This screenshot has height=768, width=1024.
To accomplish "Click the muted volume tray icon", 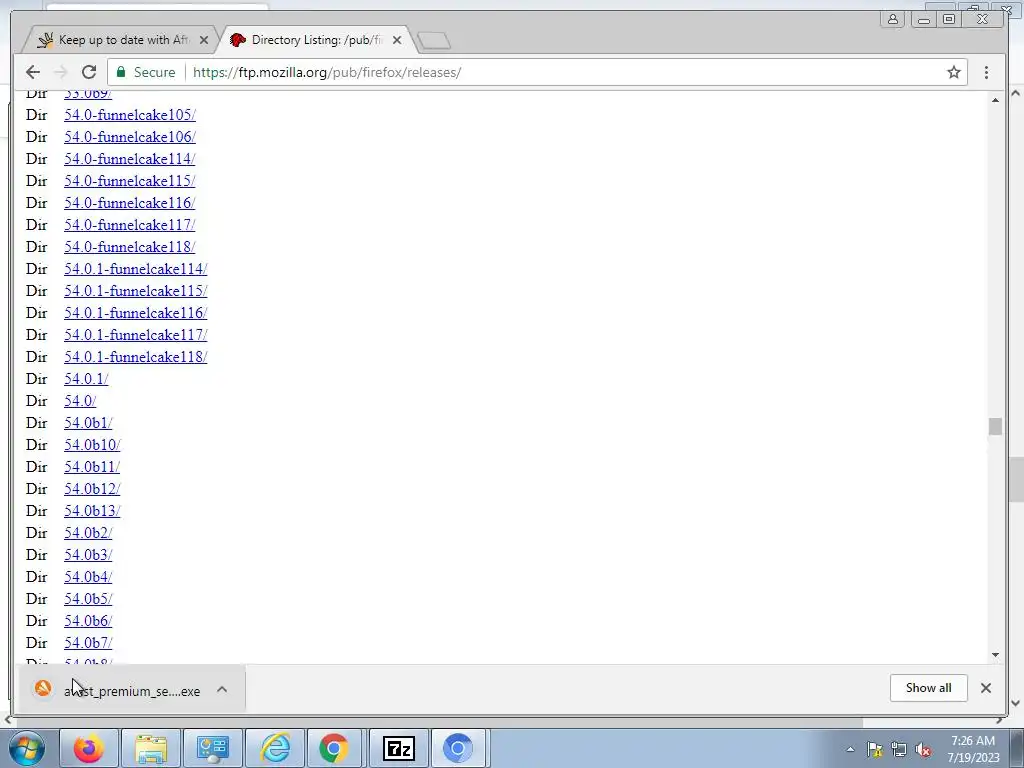I will pyautogui.click(x=923, y=749).
